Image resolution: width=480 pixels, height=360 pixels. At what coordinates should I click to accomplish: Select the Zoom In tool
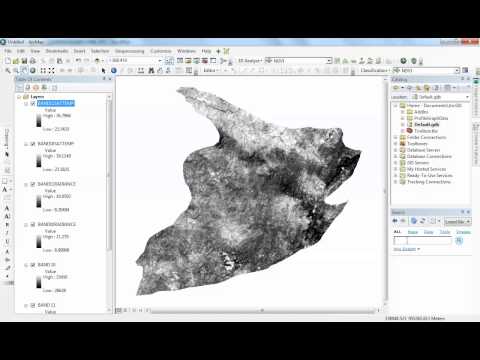click(8, 70)
